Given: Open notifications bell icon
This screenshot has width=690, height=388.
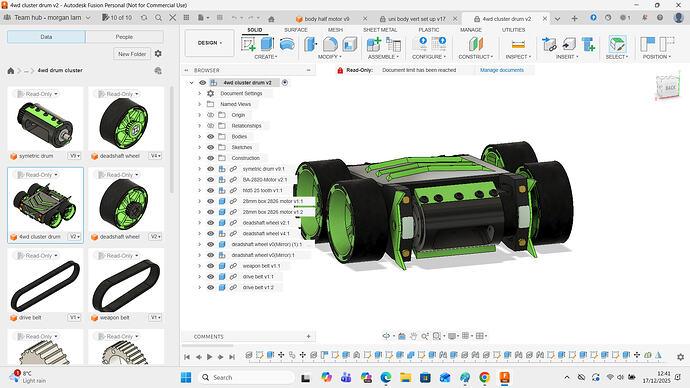Looking at the screenshot, I should (644, 18).
